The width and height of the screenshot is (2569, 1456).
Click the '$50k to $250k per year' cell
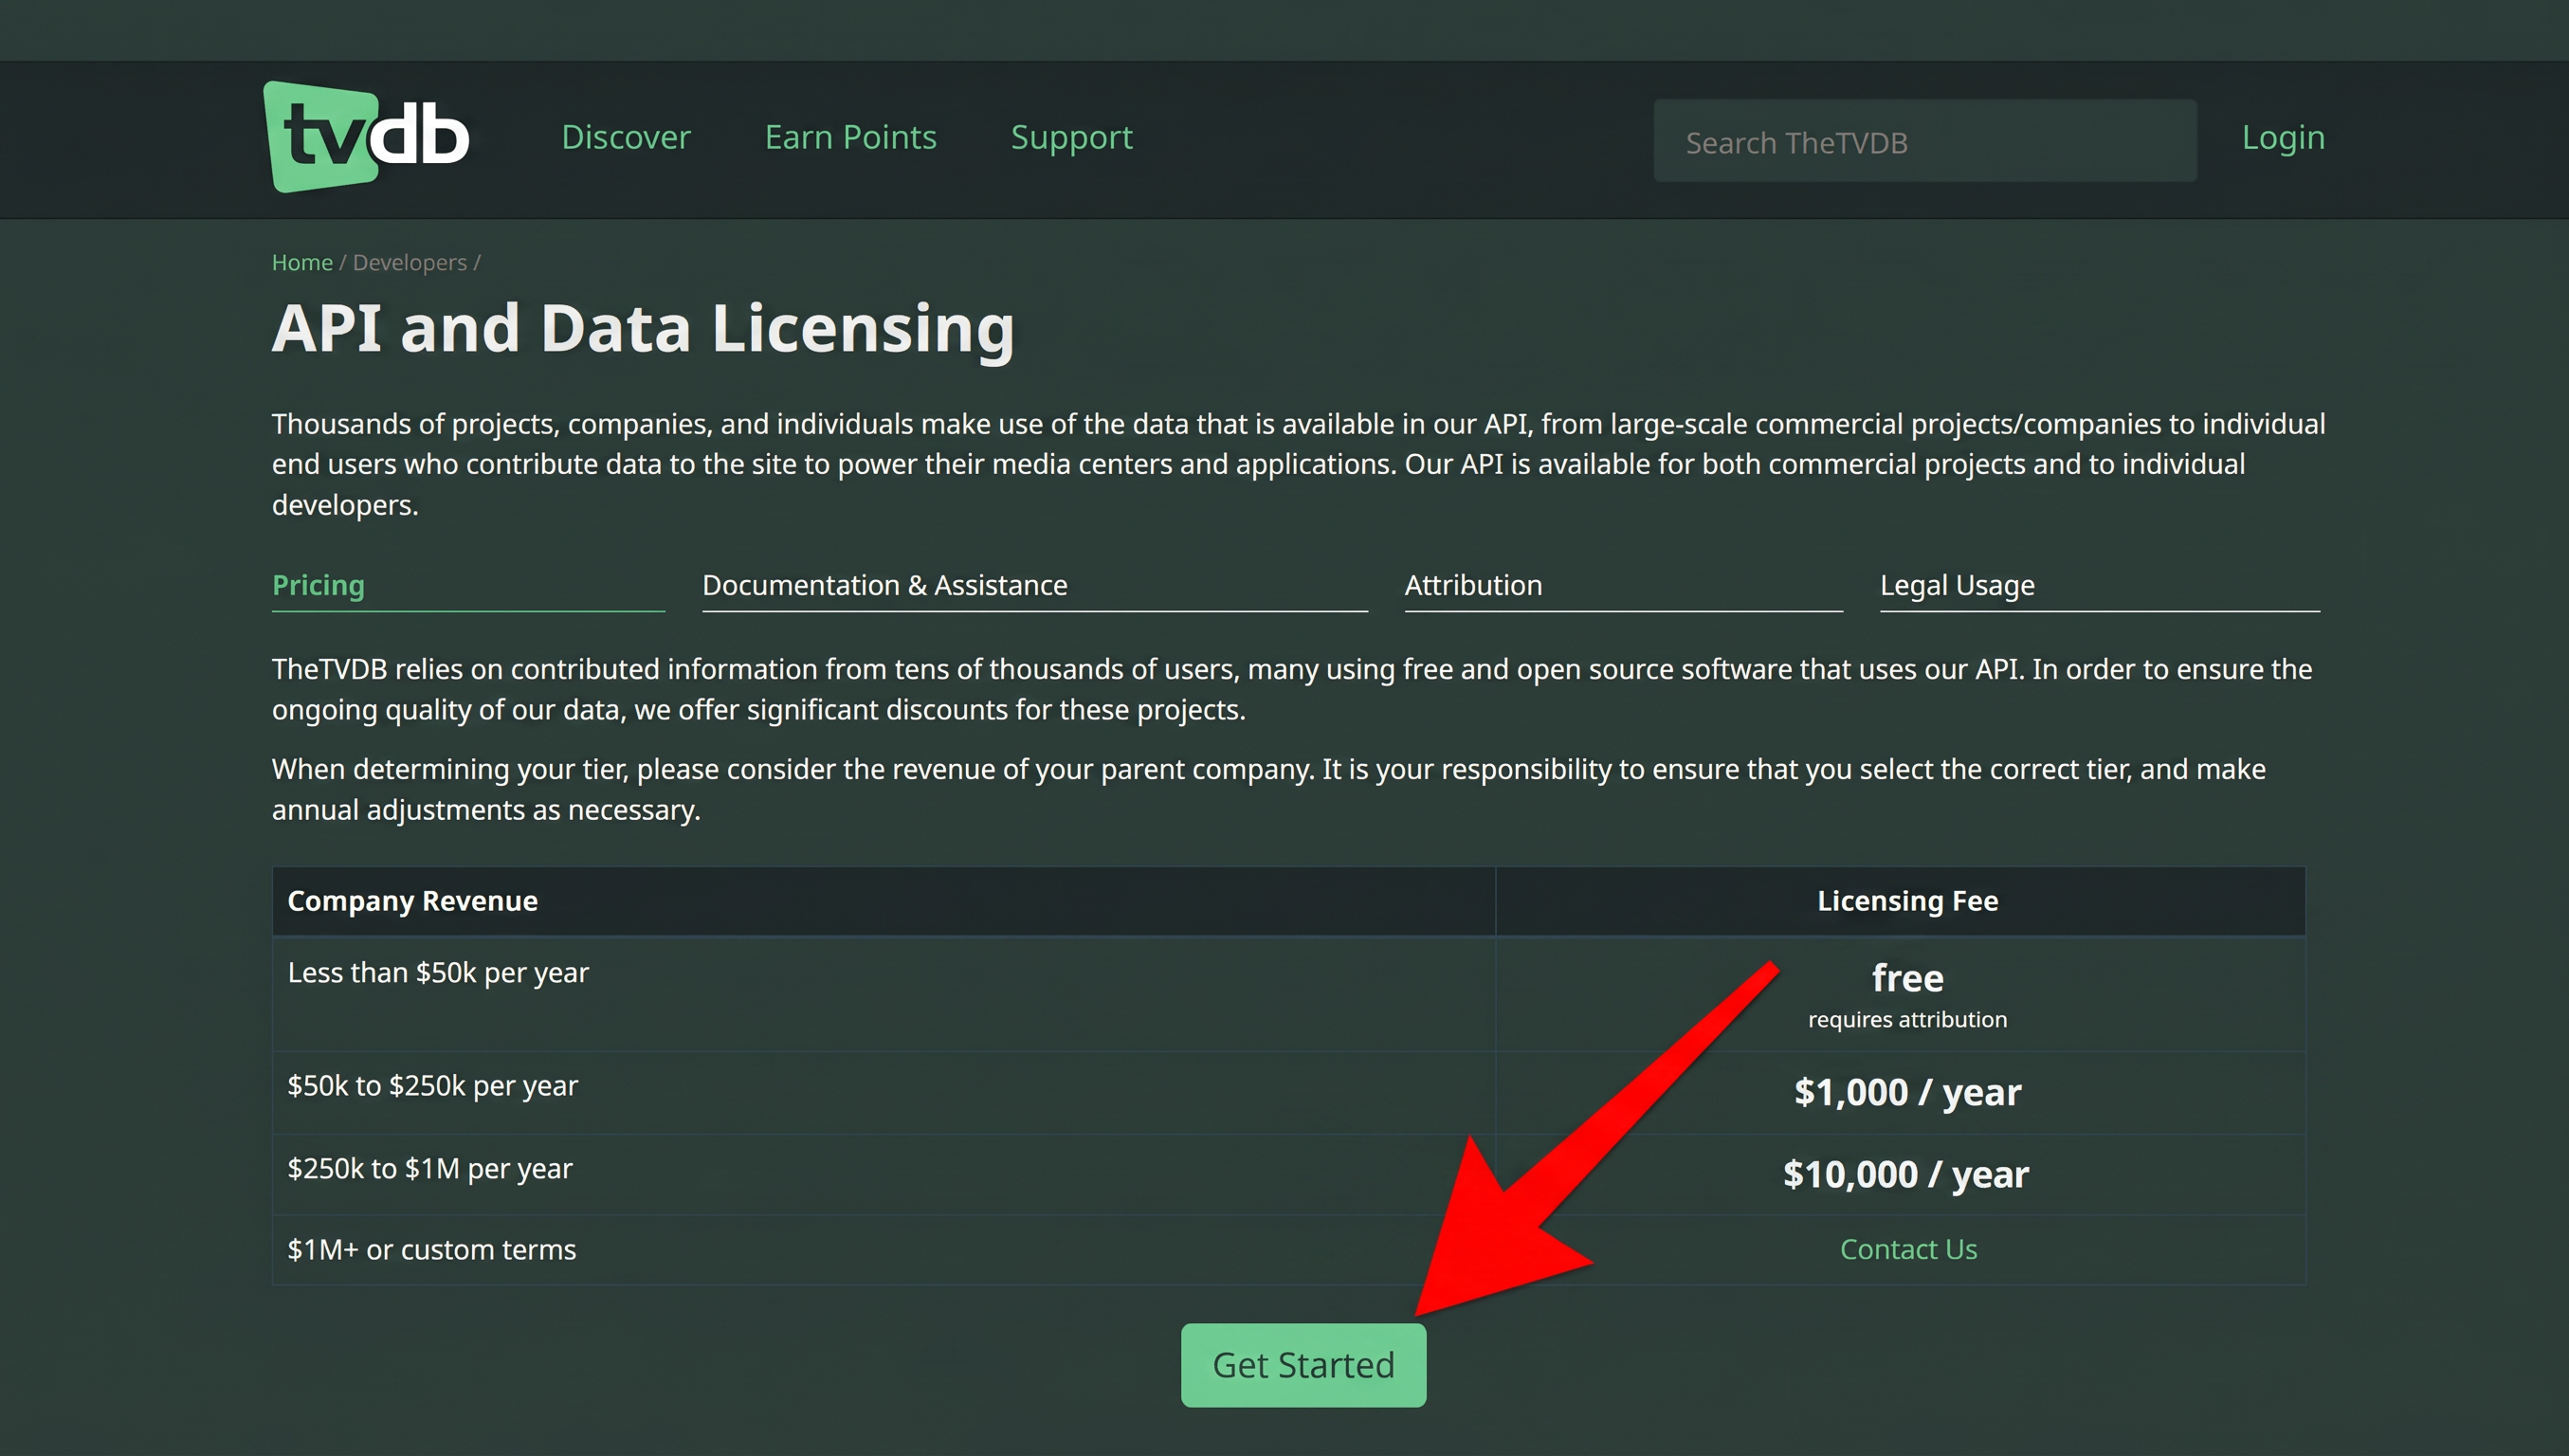click(x=883, y=1092)
